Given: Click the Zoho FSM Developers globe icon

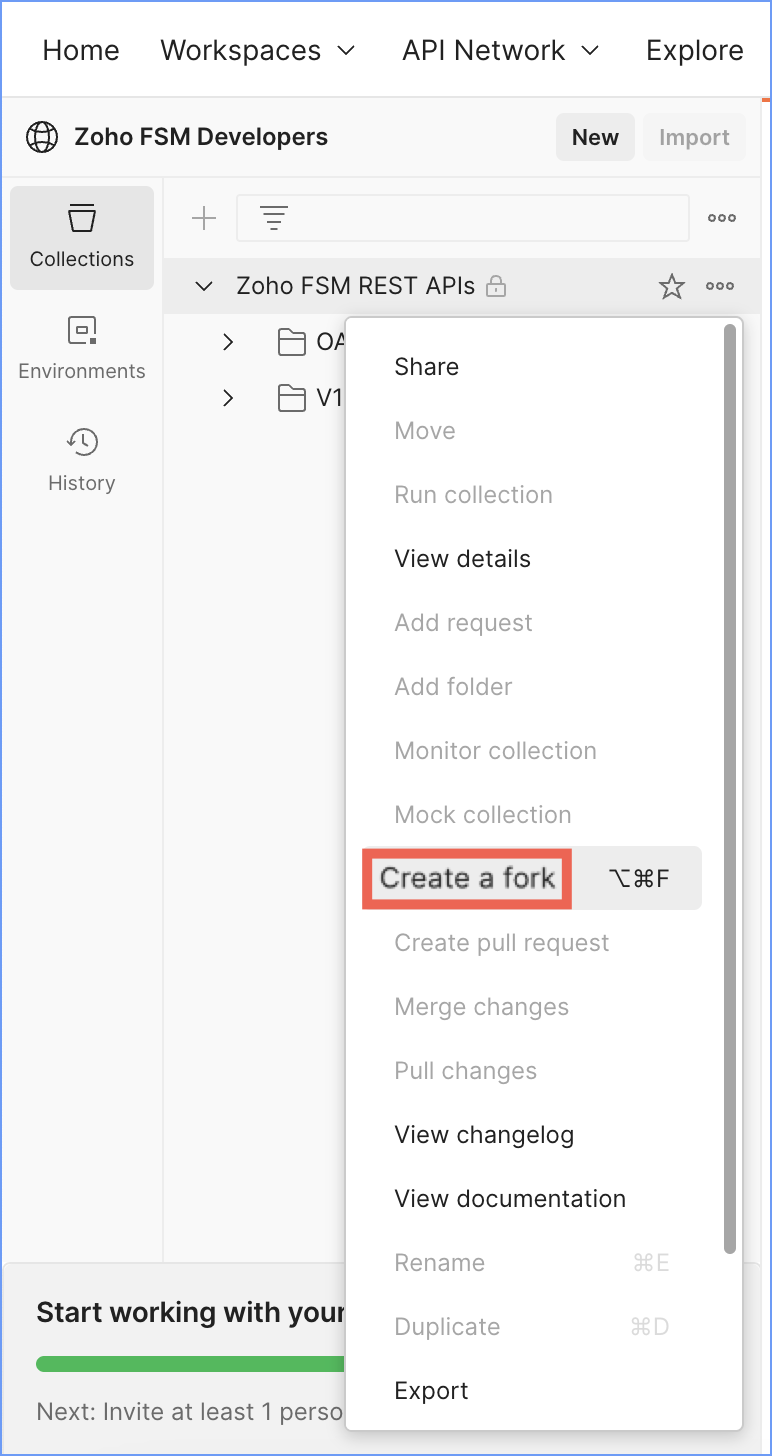Looking at the screenshot, I should pyautogui.click(x=41, y=137).
